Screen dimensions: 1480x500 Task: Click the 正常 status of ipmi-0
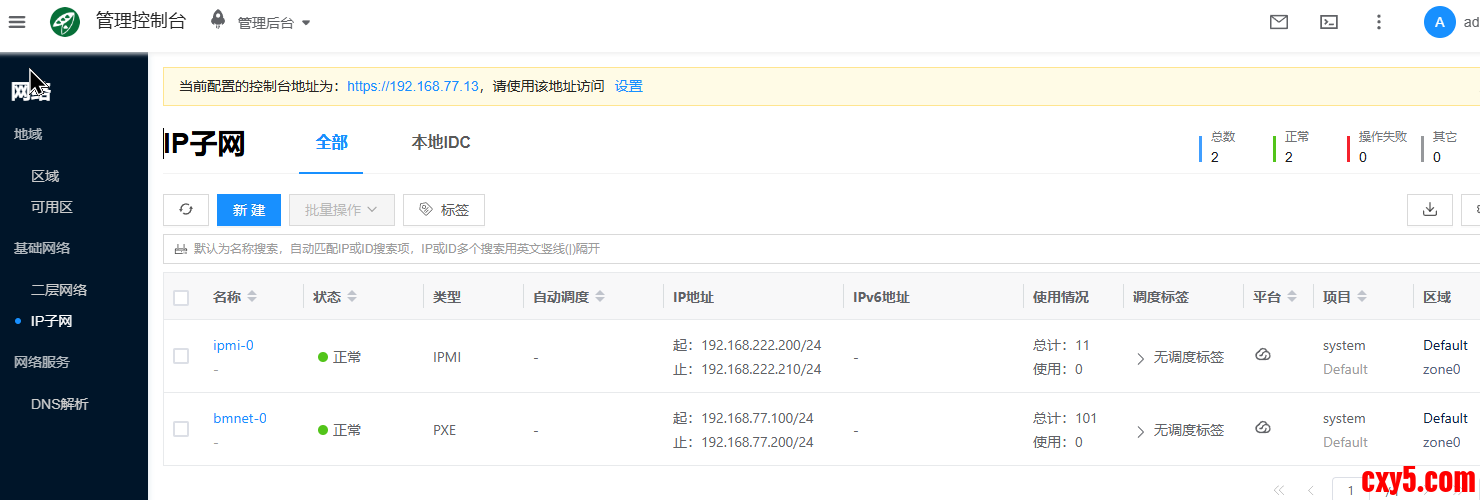tap(340, 357)
